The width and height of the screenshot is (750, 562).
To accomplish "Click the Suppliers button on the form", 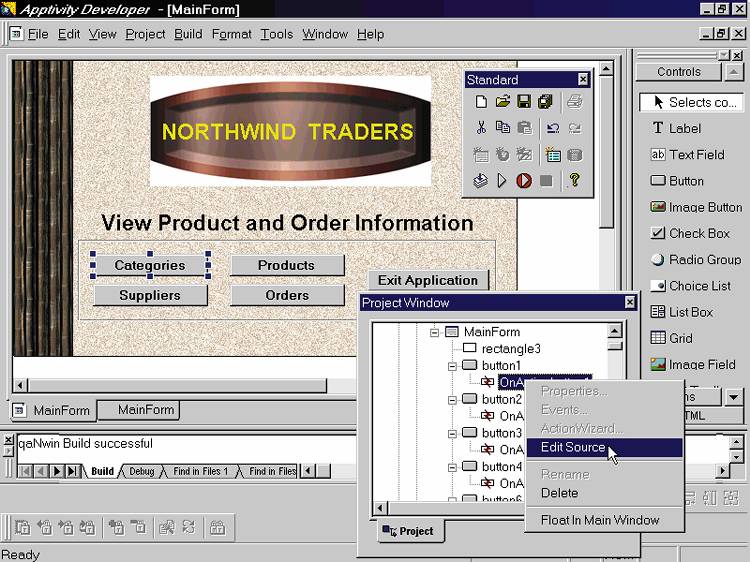I will 150,295.
